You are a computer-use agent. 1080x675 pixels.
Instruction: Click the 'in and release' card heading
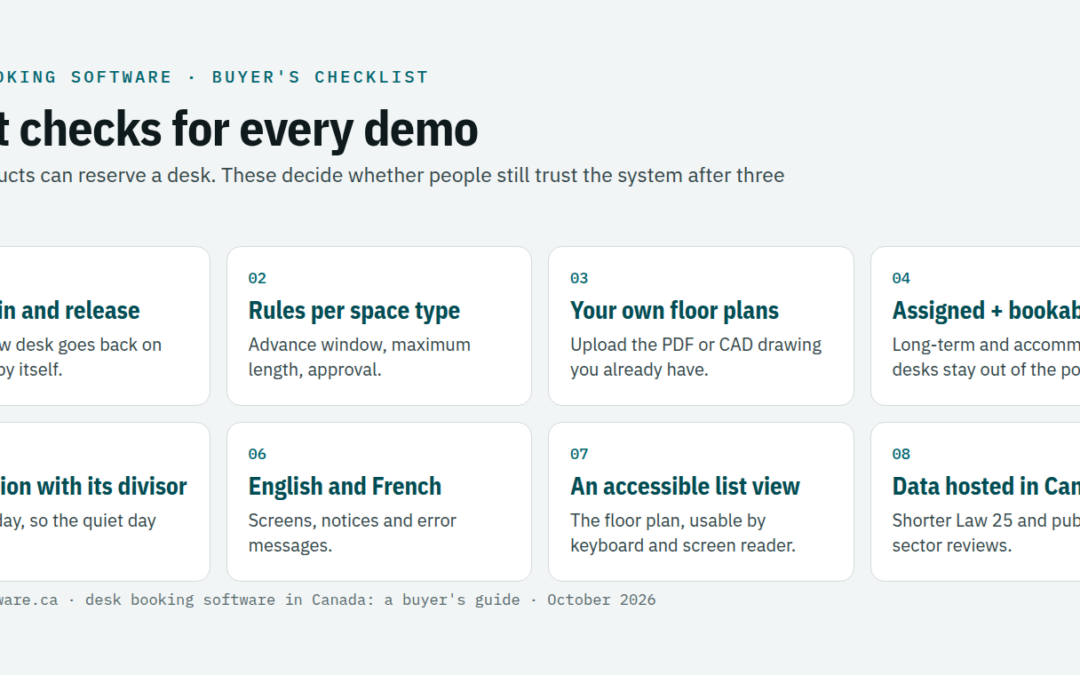pyautogui.click(x=70, y=311)
